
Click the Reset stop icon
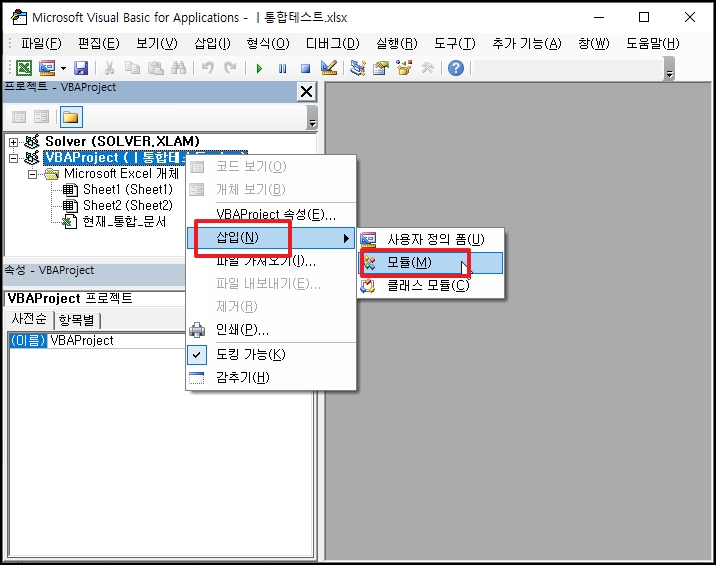coord(305,69)
